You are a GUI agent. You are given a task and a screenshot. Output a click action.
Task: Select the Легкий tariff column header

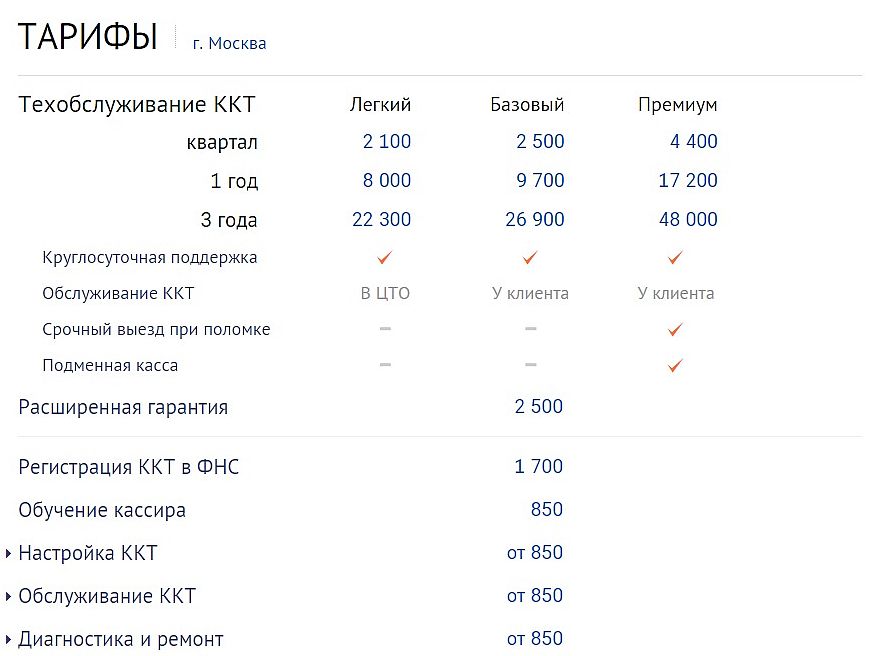(x=380, y=105)
